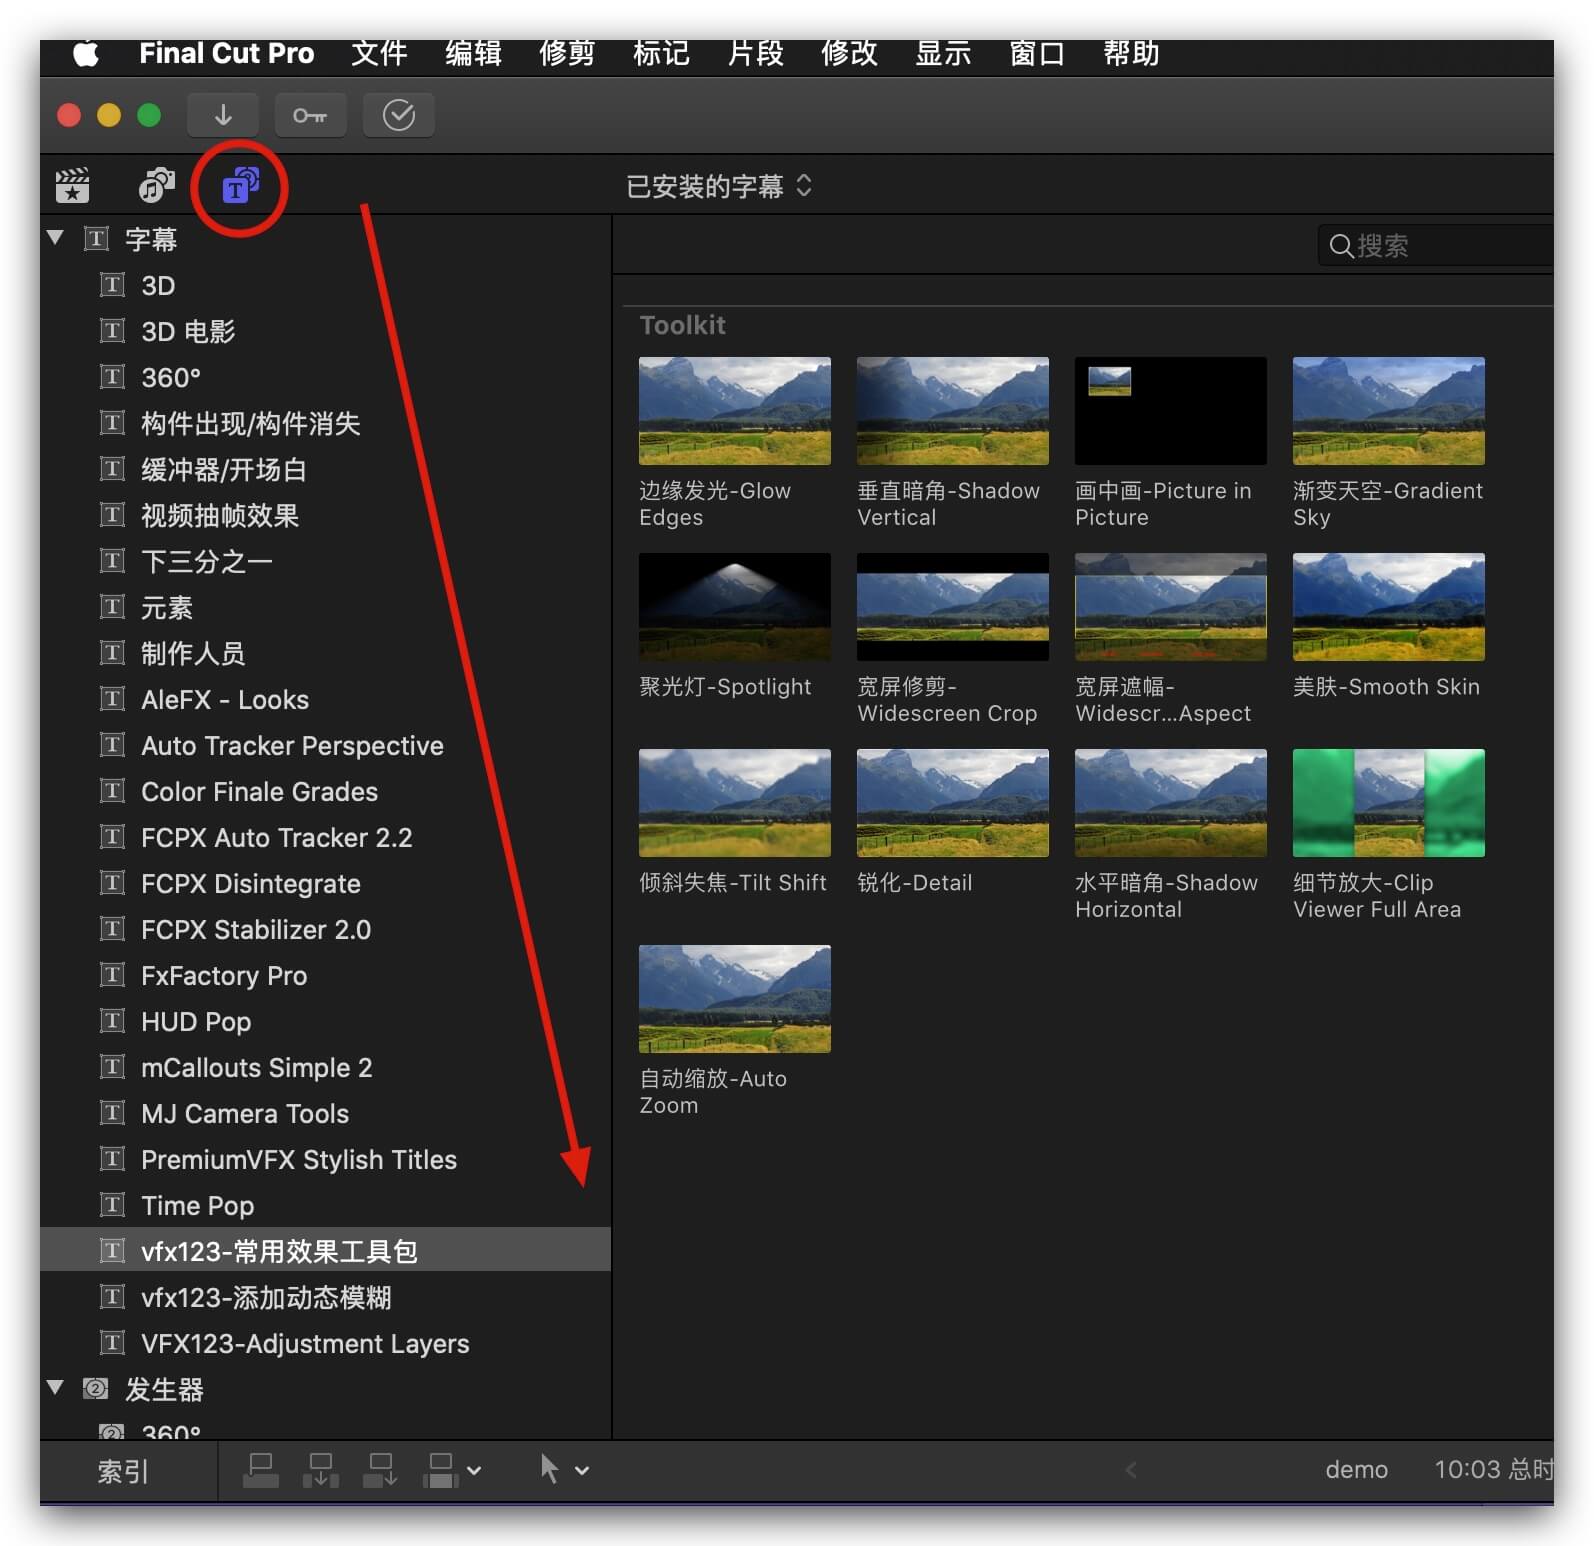
Task: Select the 360° titles category
Action: tap(325, 377)
